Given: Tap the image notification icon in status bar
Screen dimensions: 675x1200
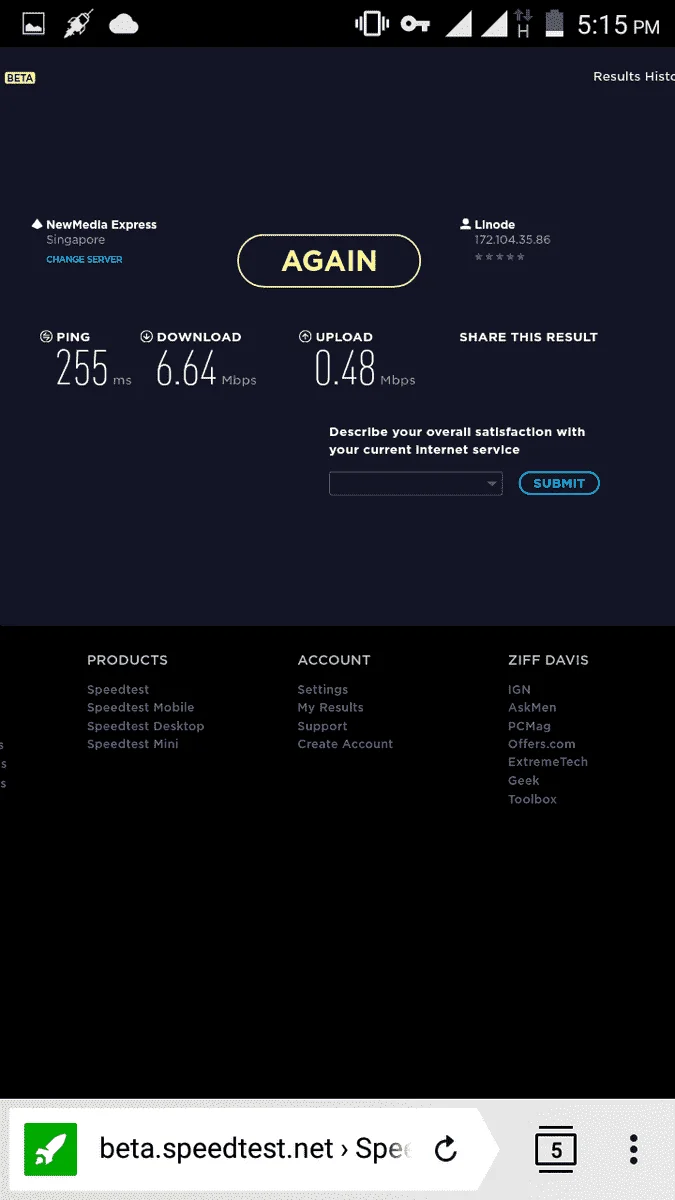Looking at the screenshot, I should [34, 25].
